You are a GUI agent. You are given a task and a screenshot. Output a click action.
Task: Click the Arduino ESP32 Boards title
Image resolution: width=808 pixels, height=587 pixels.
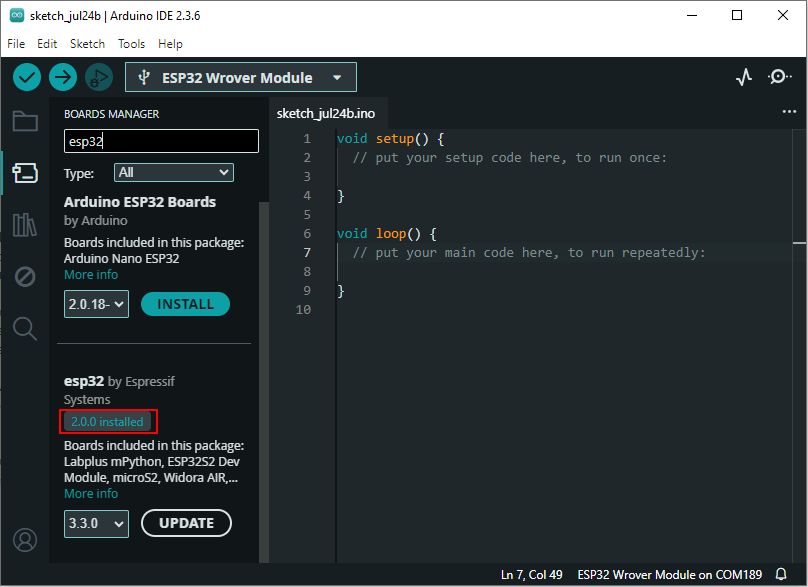140,202
